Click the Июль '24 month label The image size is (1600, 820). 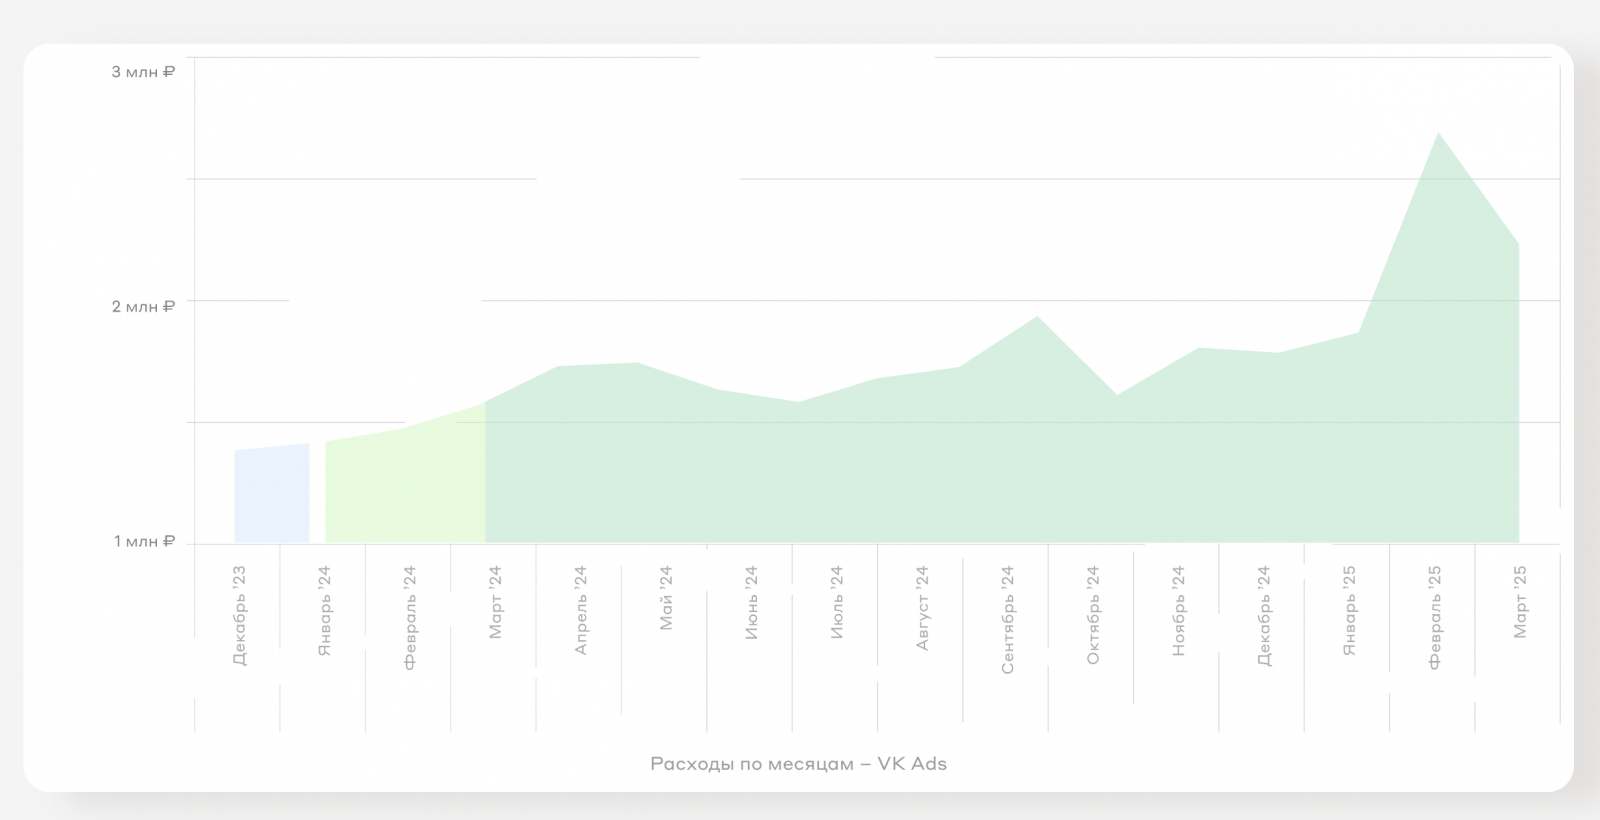tap(837, 602)
